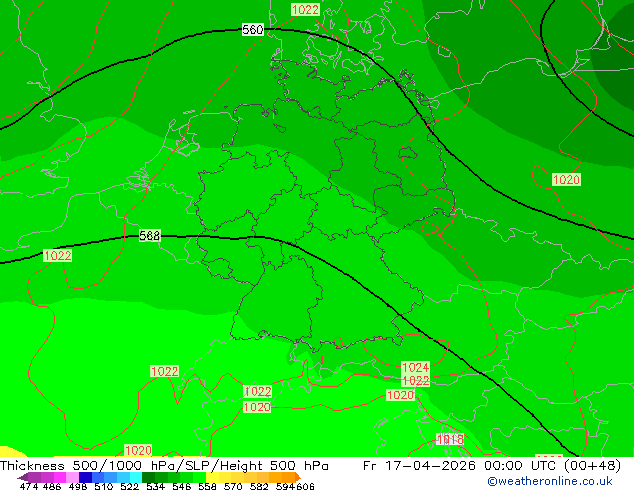Click the 560 height contour label

(252, 30)
